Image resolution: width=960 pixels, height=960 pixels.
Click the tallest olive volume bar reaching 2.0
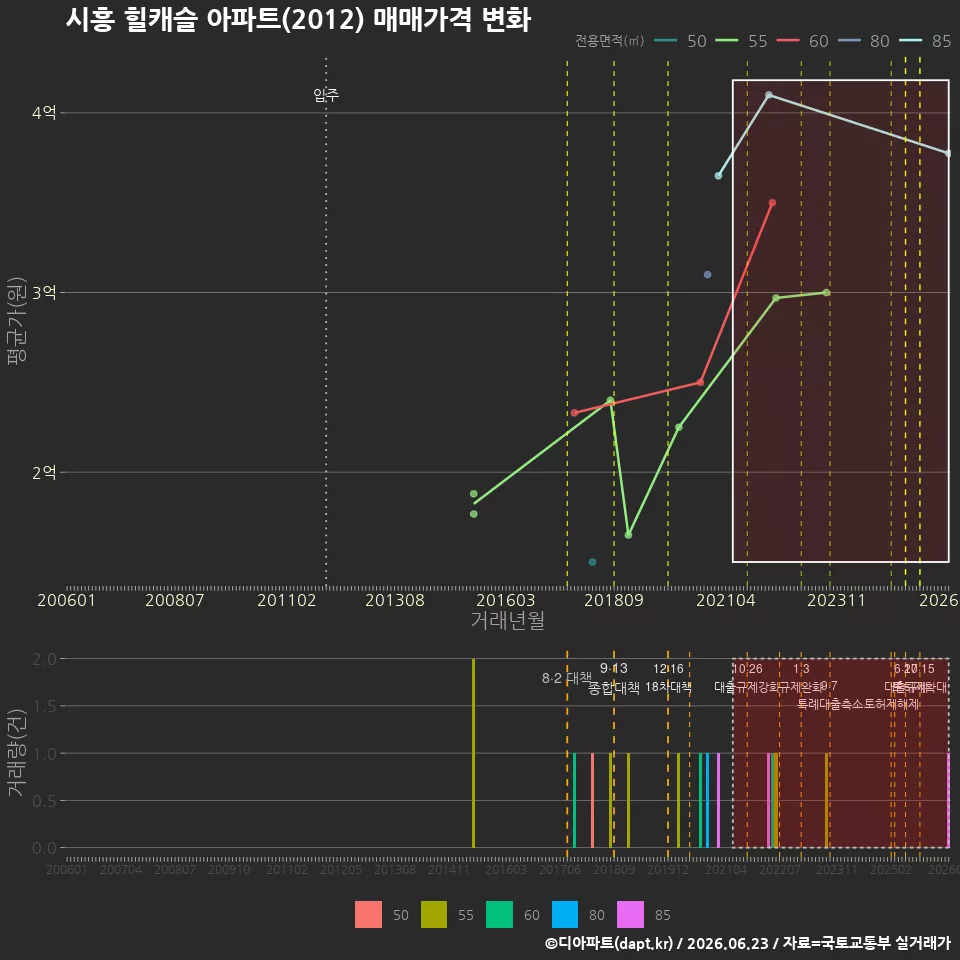coord(473,753)
